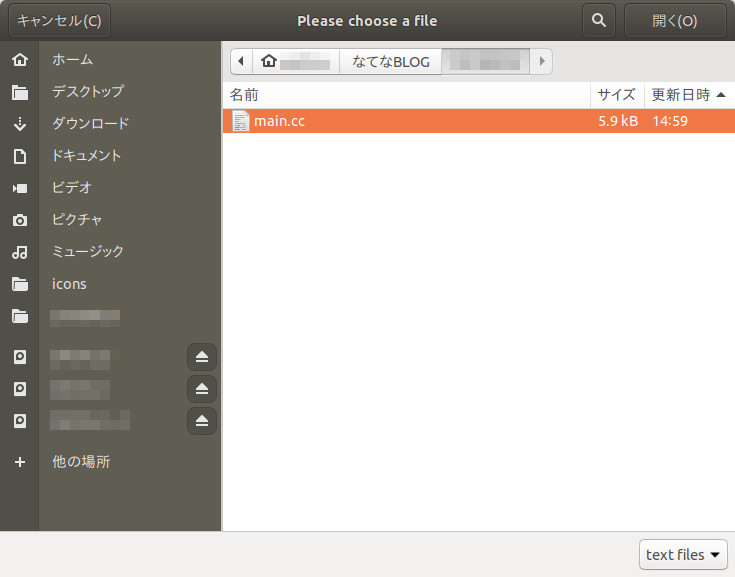Click the folder icon beside icons bookmark
The image size is (735, 577).
click(20, 284)
